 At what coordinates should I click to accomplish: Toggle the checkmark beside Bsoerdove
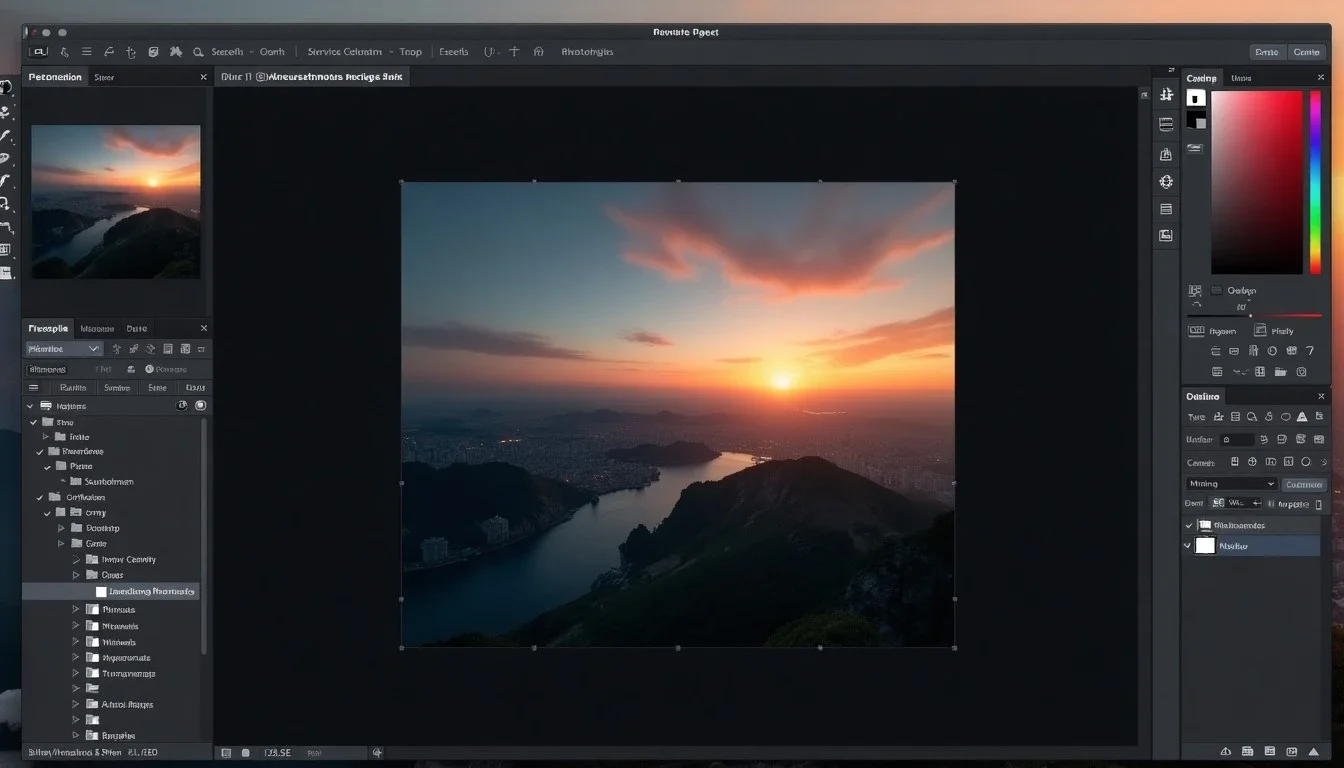pos(40,452)
